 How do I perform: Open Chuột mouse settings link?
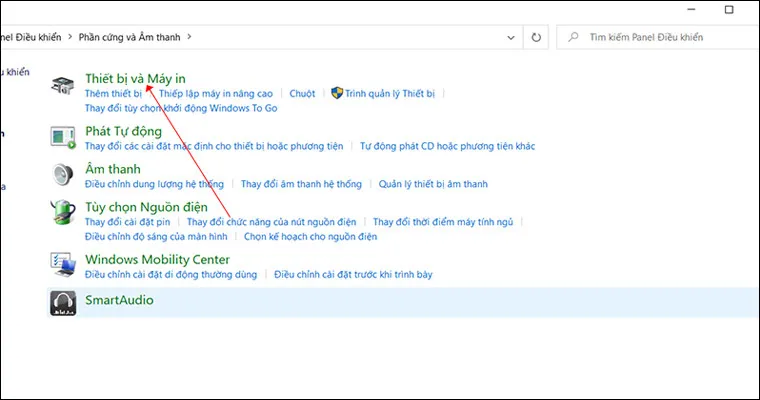(302, 94)
